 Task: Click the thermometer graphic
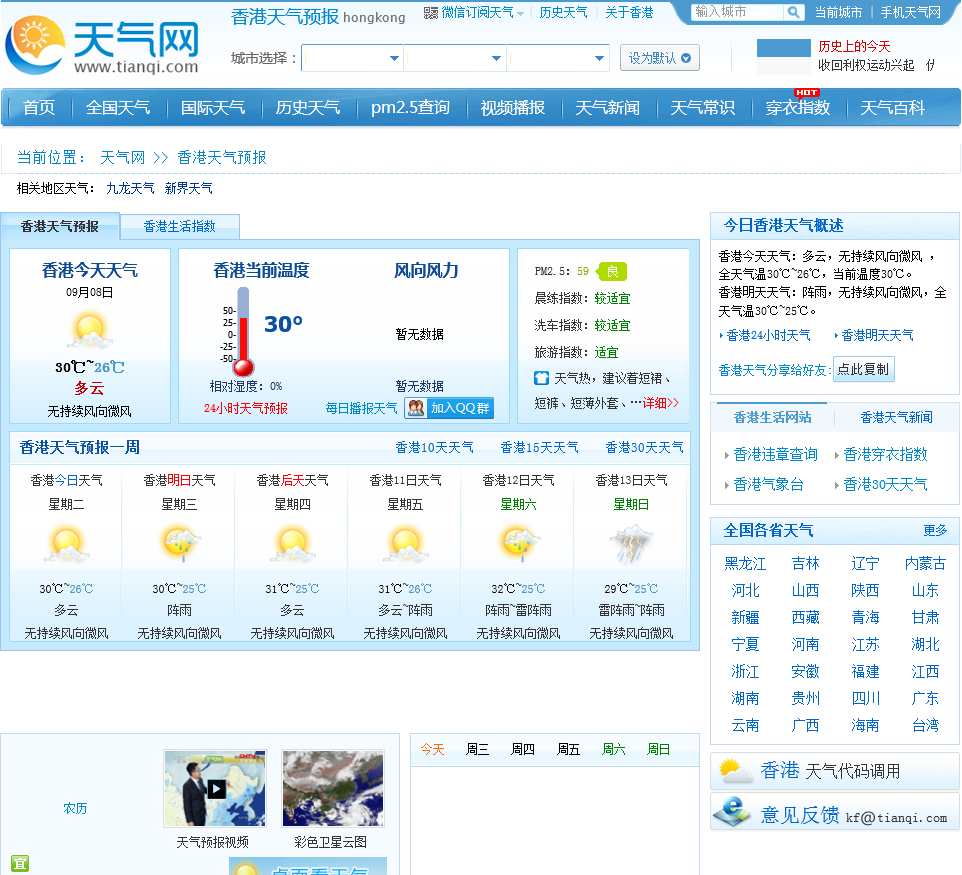[243, 331]
